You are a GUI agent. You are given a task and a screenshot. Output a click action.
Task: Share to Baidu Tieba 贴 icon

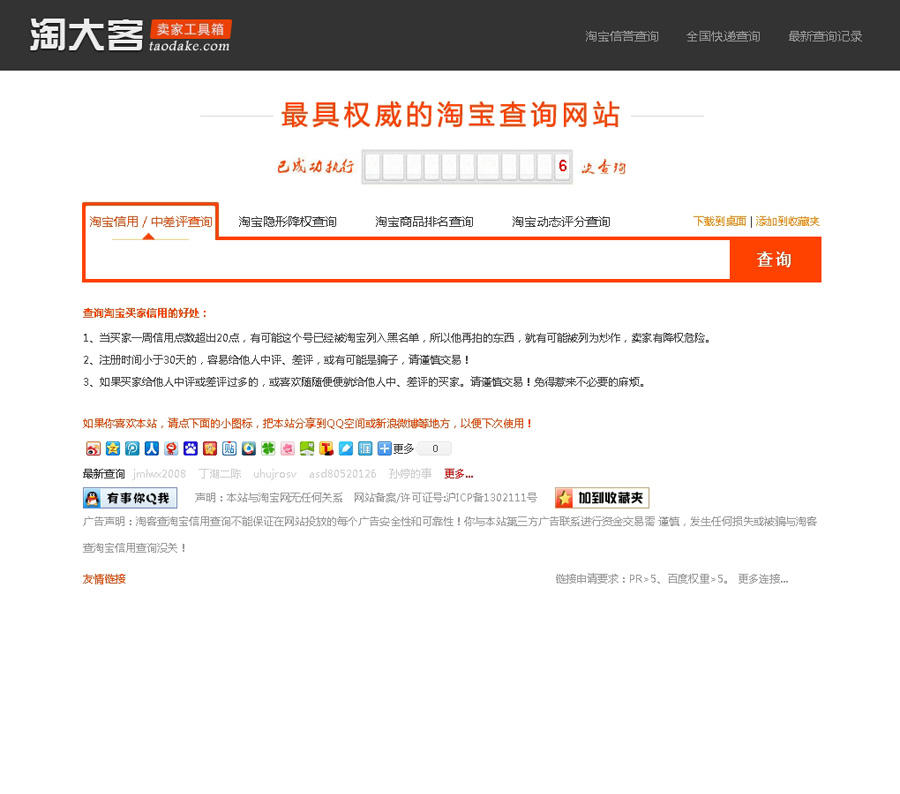pos(229,448)
